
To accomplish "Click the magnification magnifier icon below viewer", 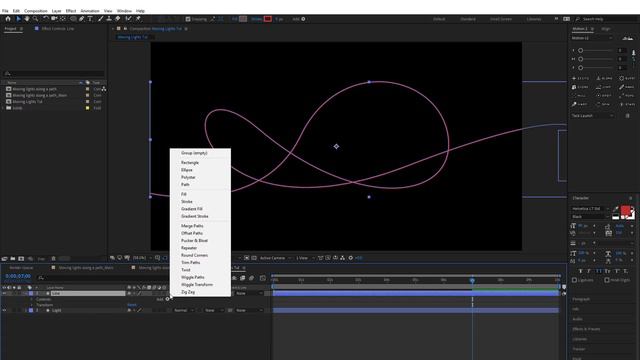I will 158,258.
